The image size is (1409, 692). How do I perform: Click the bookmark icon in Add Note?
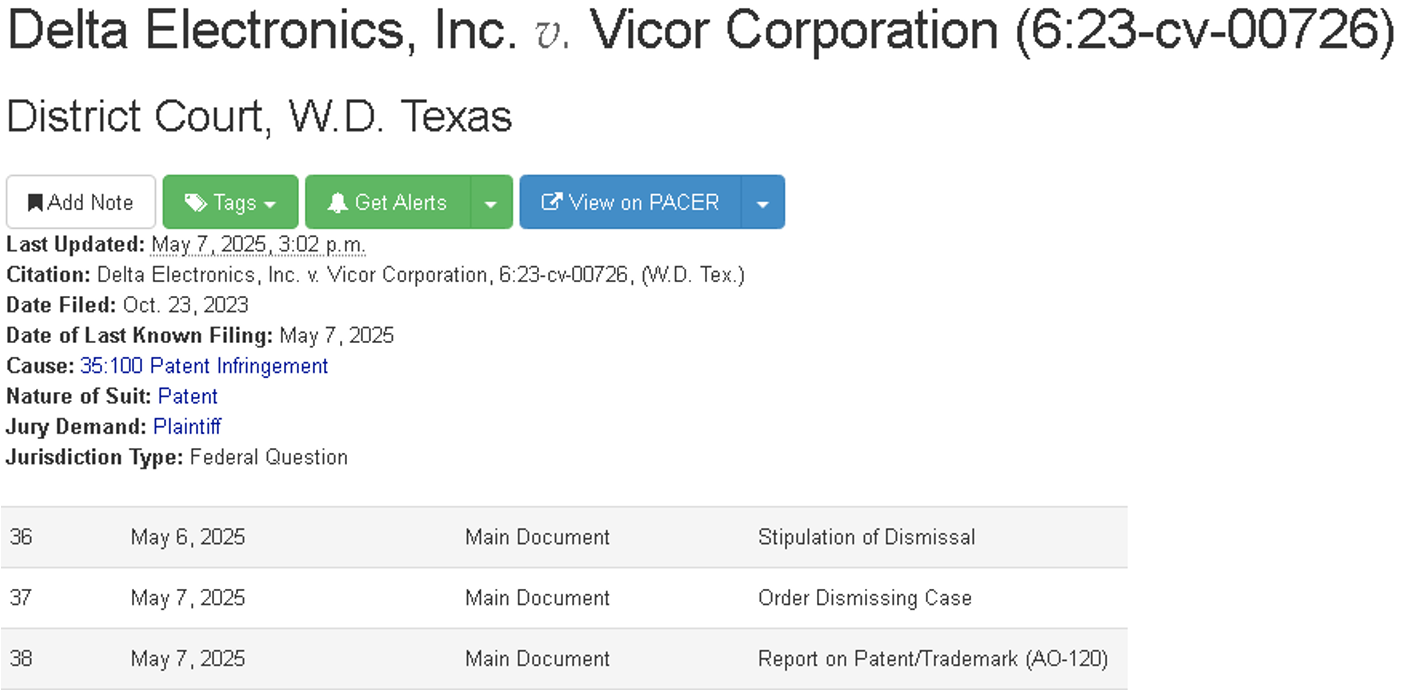pos(35,203)
